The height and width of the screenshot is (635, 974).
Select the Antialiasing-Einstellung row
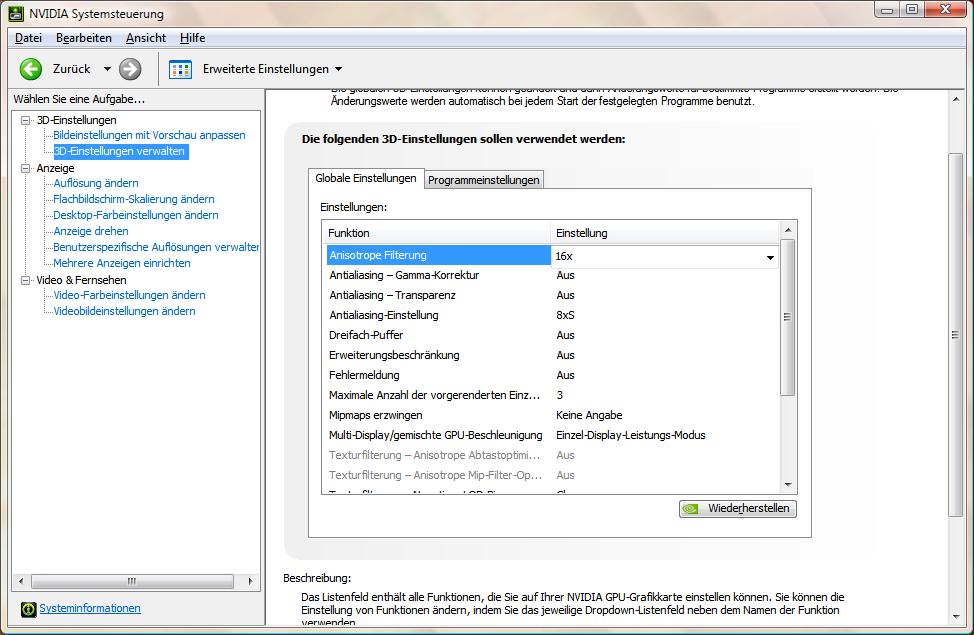click(552, 315)
